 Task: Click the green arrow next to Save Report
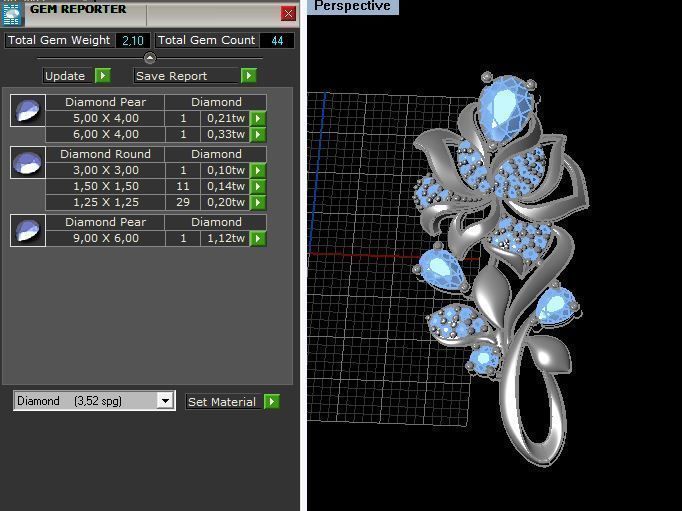click(249, 76)
